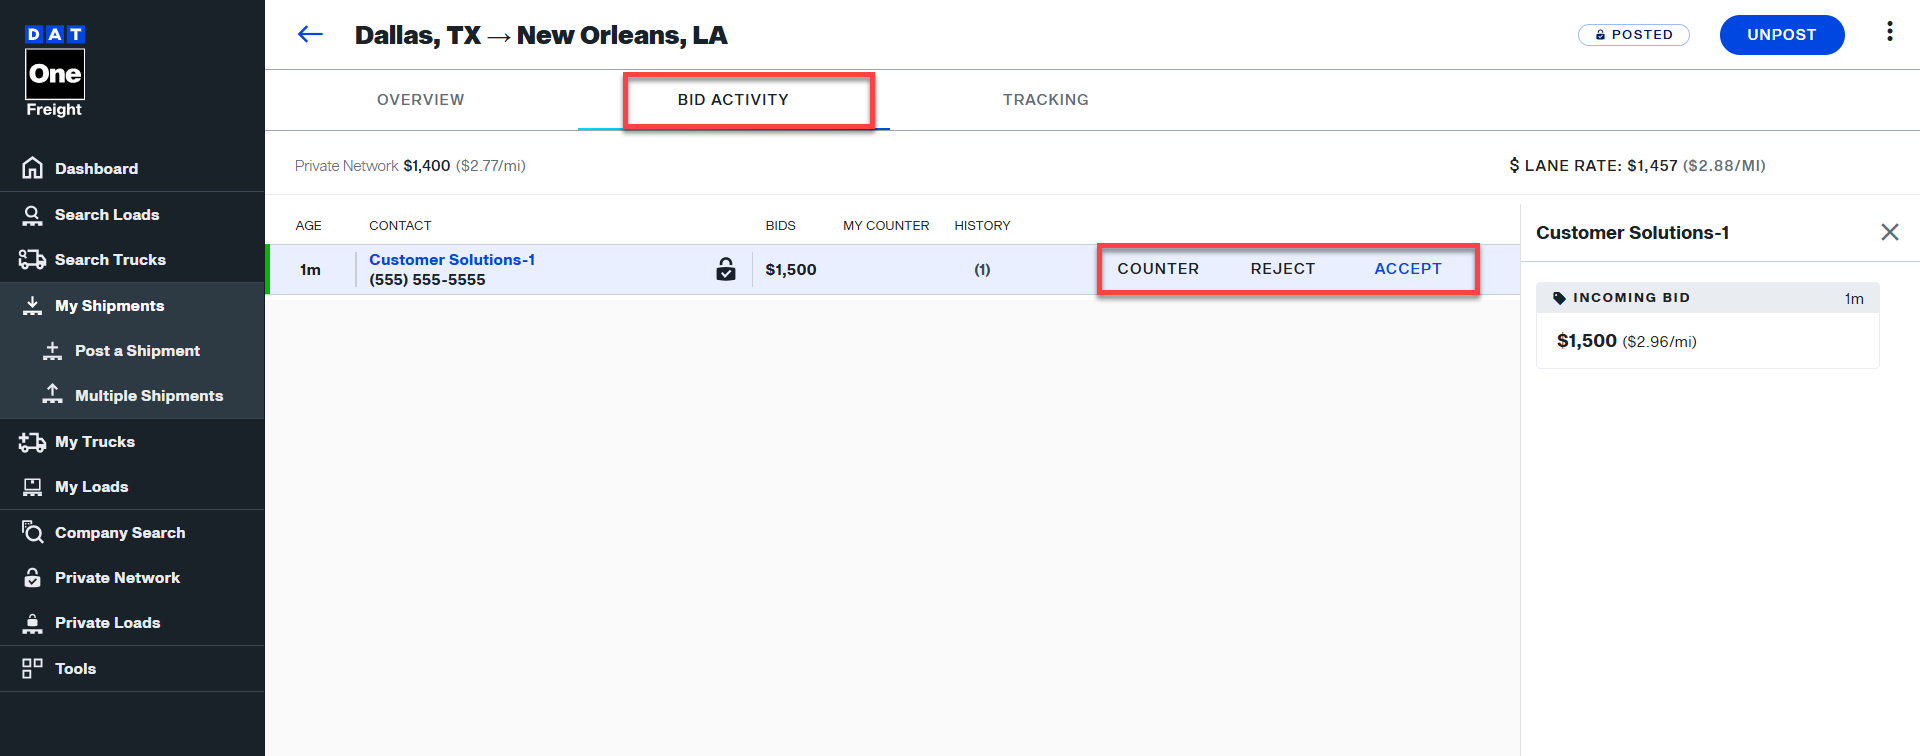Click the My Loads icon
Screen dimensions: 1920x756
33,487
